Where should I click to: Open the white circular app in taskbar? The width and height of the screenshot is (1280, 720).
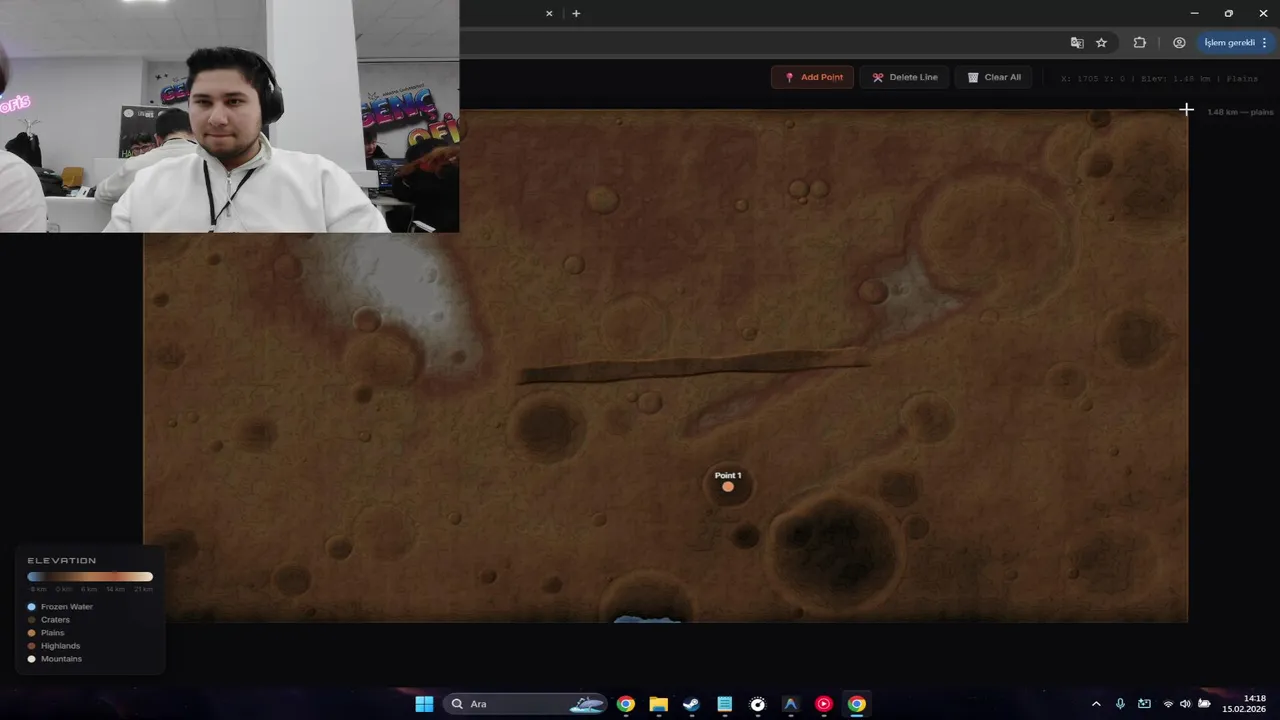[758, 704]
